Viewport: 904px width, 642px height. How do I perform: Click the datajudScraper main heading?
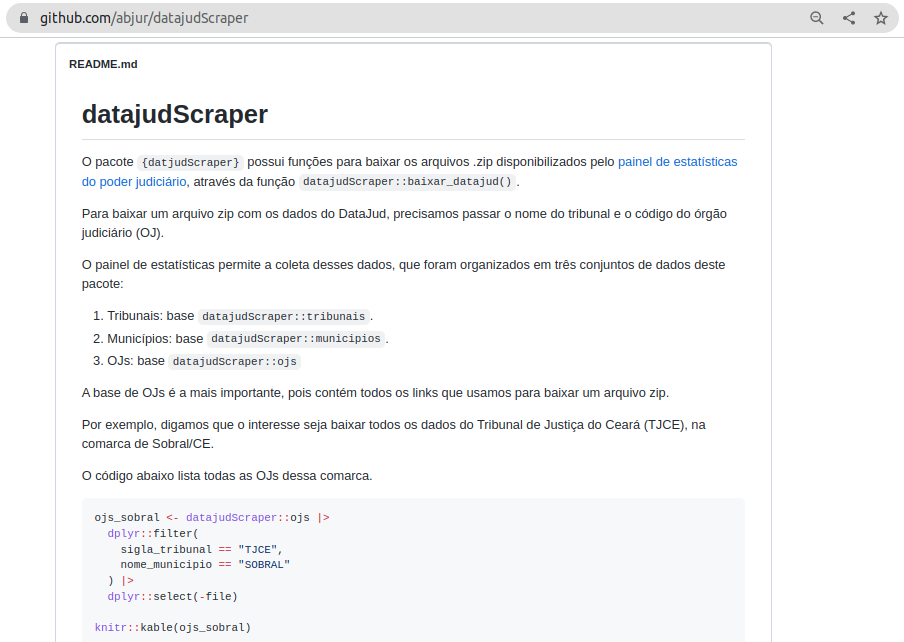click(175, 114)
